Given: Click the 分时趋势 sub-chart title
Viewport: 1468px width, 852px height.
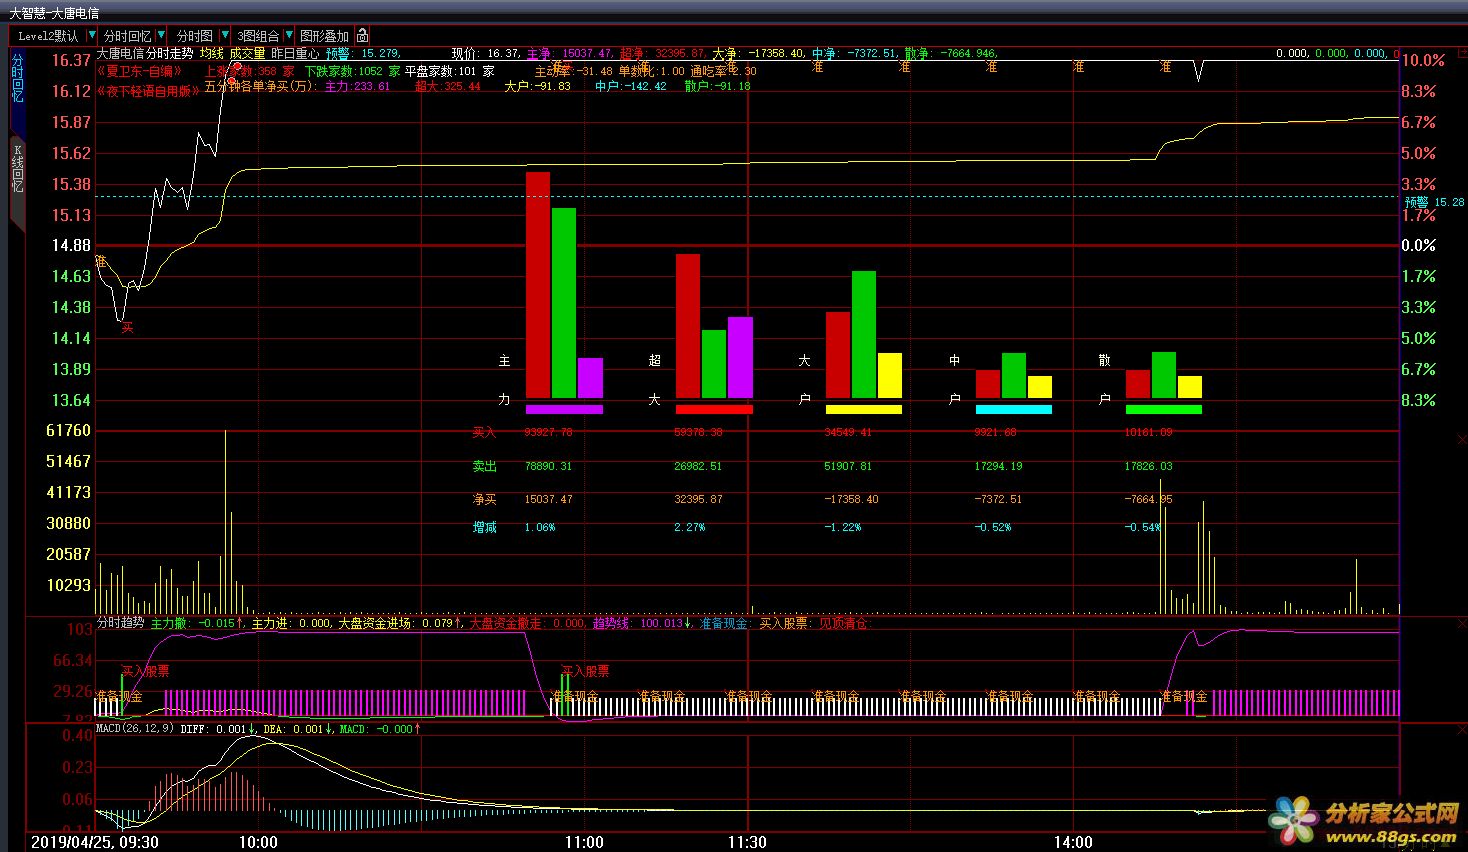Looking at the screenshot, I should coord(121,622).
